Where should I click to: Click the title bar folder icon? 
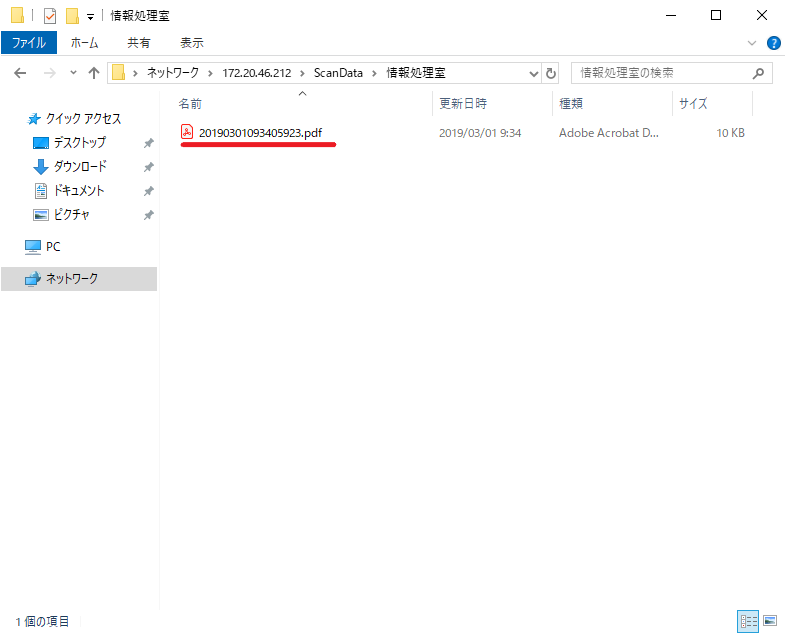tap(18, 16)
